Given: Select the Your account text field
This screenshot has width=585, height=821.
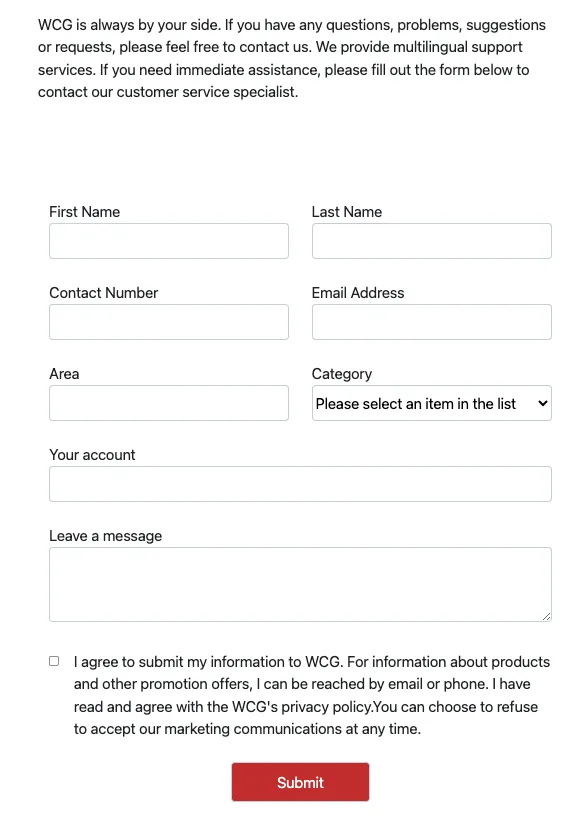Looking at the screenshot, I should (x=300, y=484).
